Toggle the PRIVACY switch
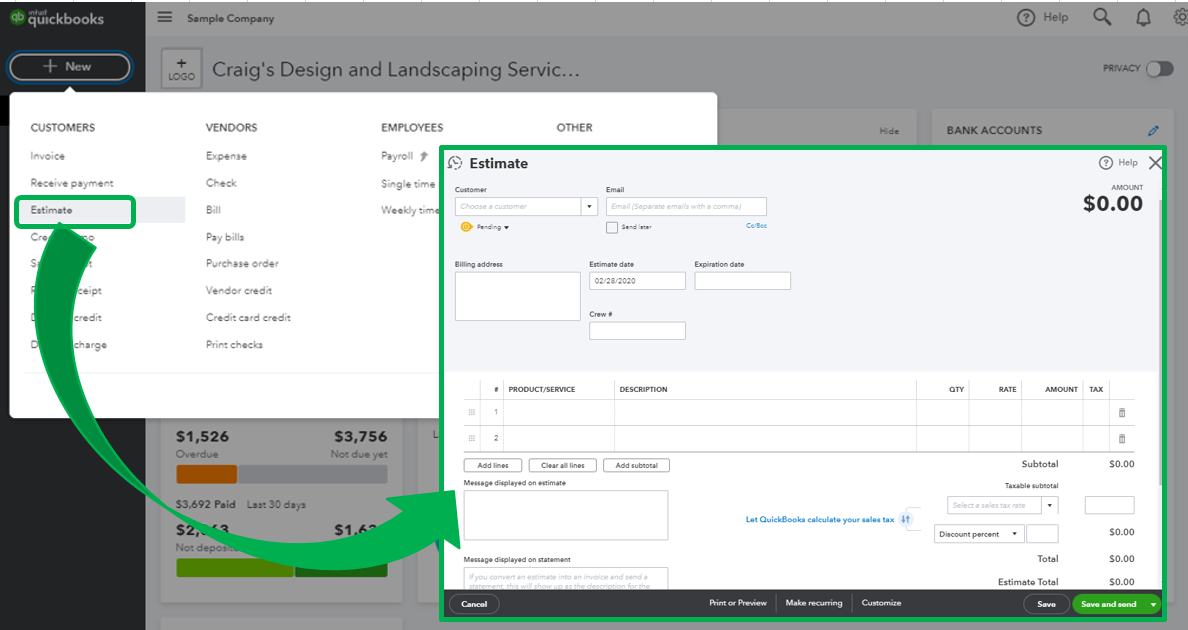 click(1159, 69)
